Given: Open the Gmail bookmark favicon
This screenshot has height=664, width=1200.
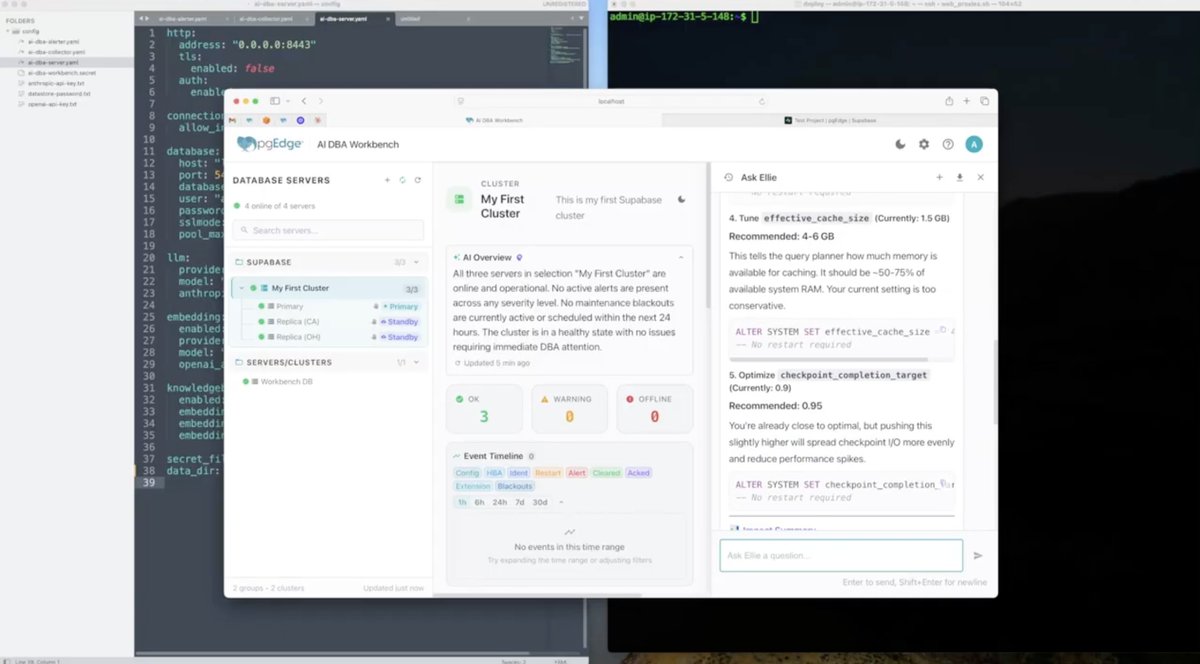Looking at the screenshot, I should 234,120.
